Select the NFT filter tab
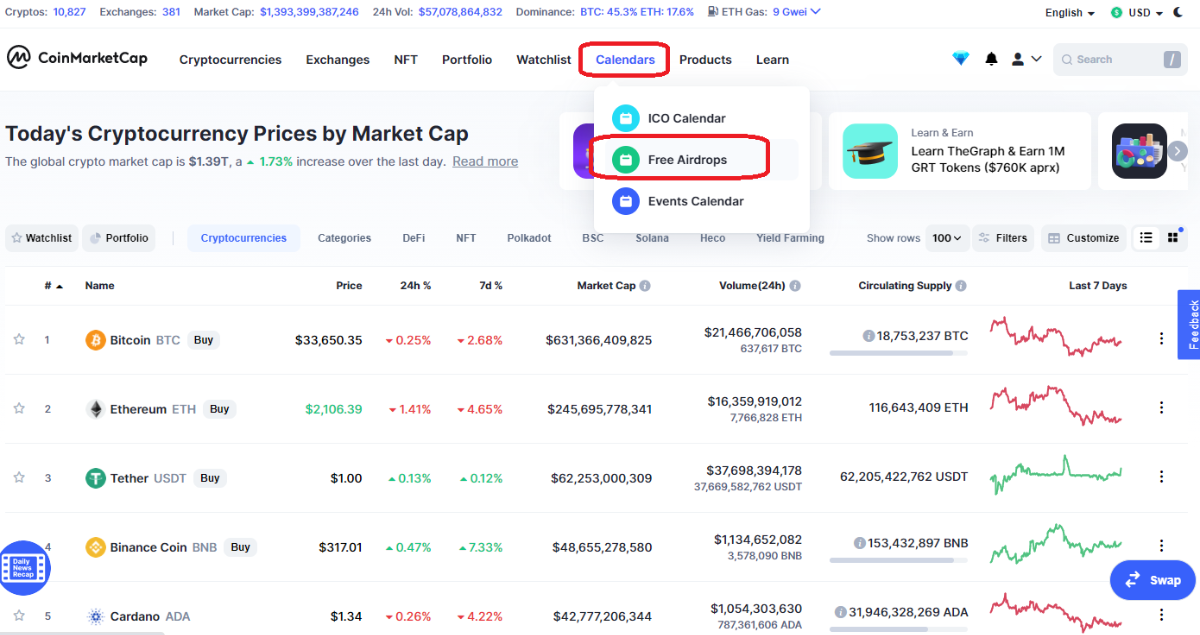 coord(466,238)
